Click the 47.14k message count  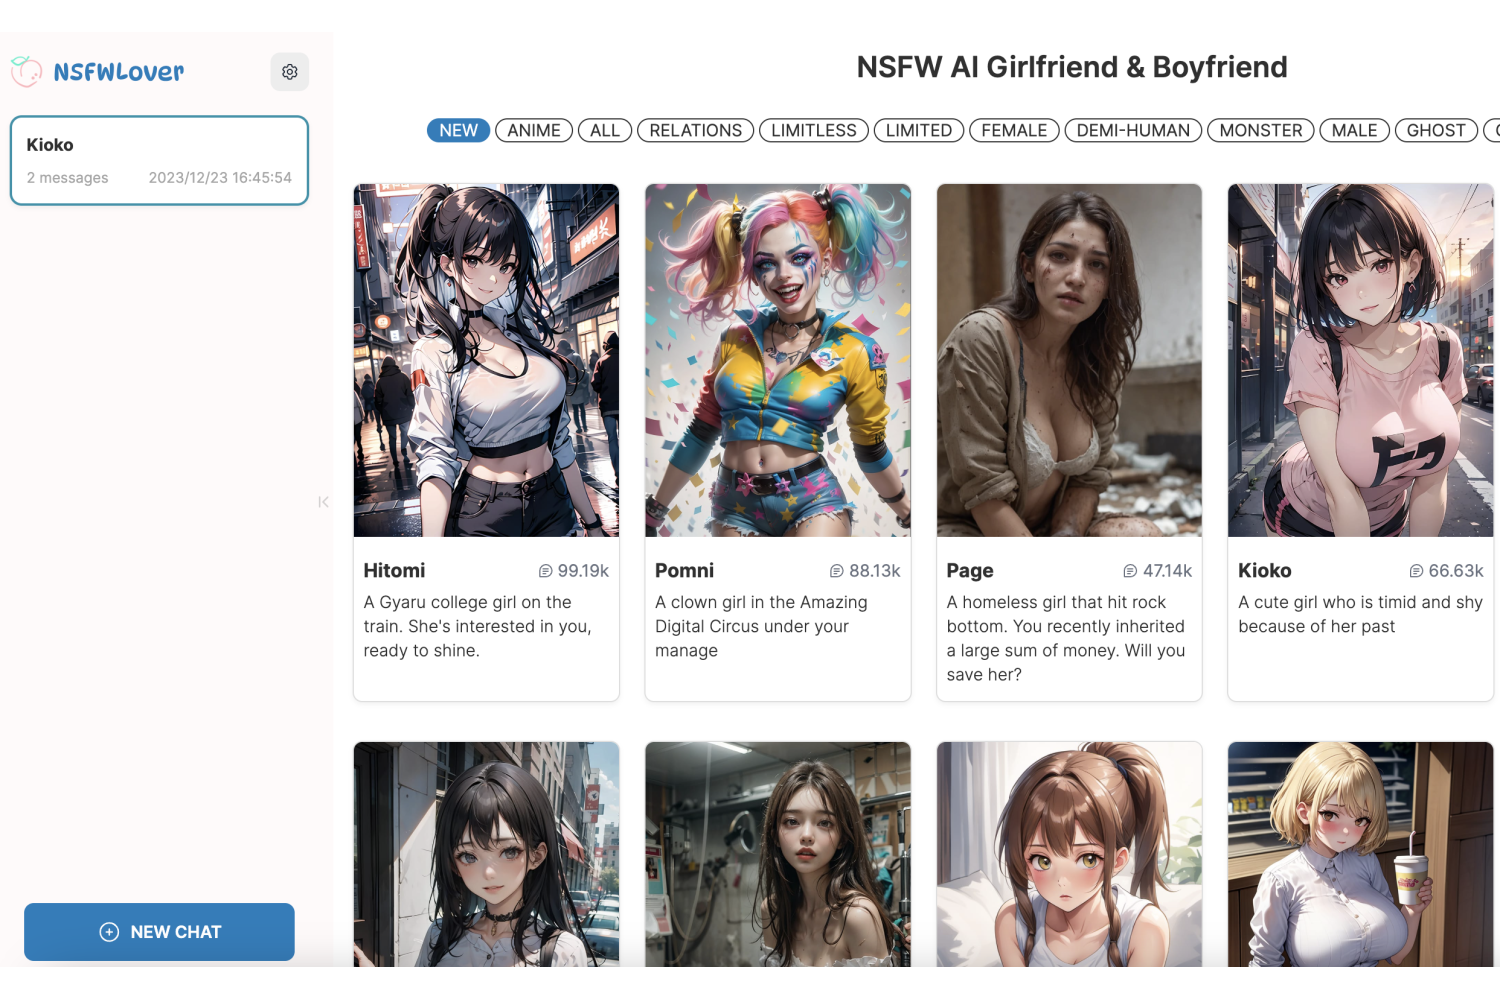pos(1167,571)
